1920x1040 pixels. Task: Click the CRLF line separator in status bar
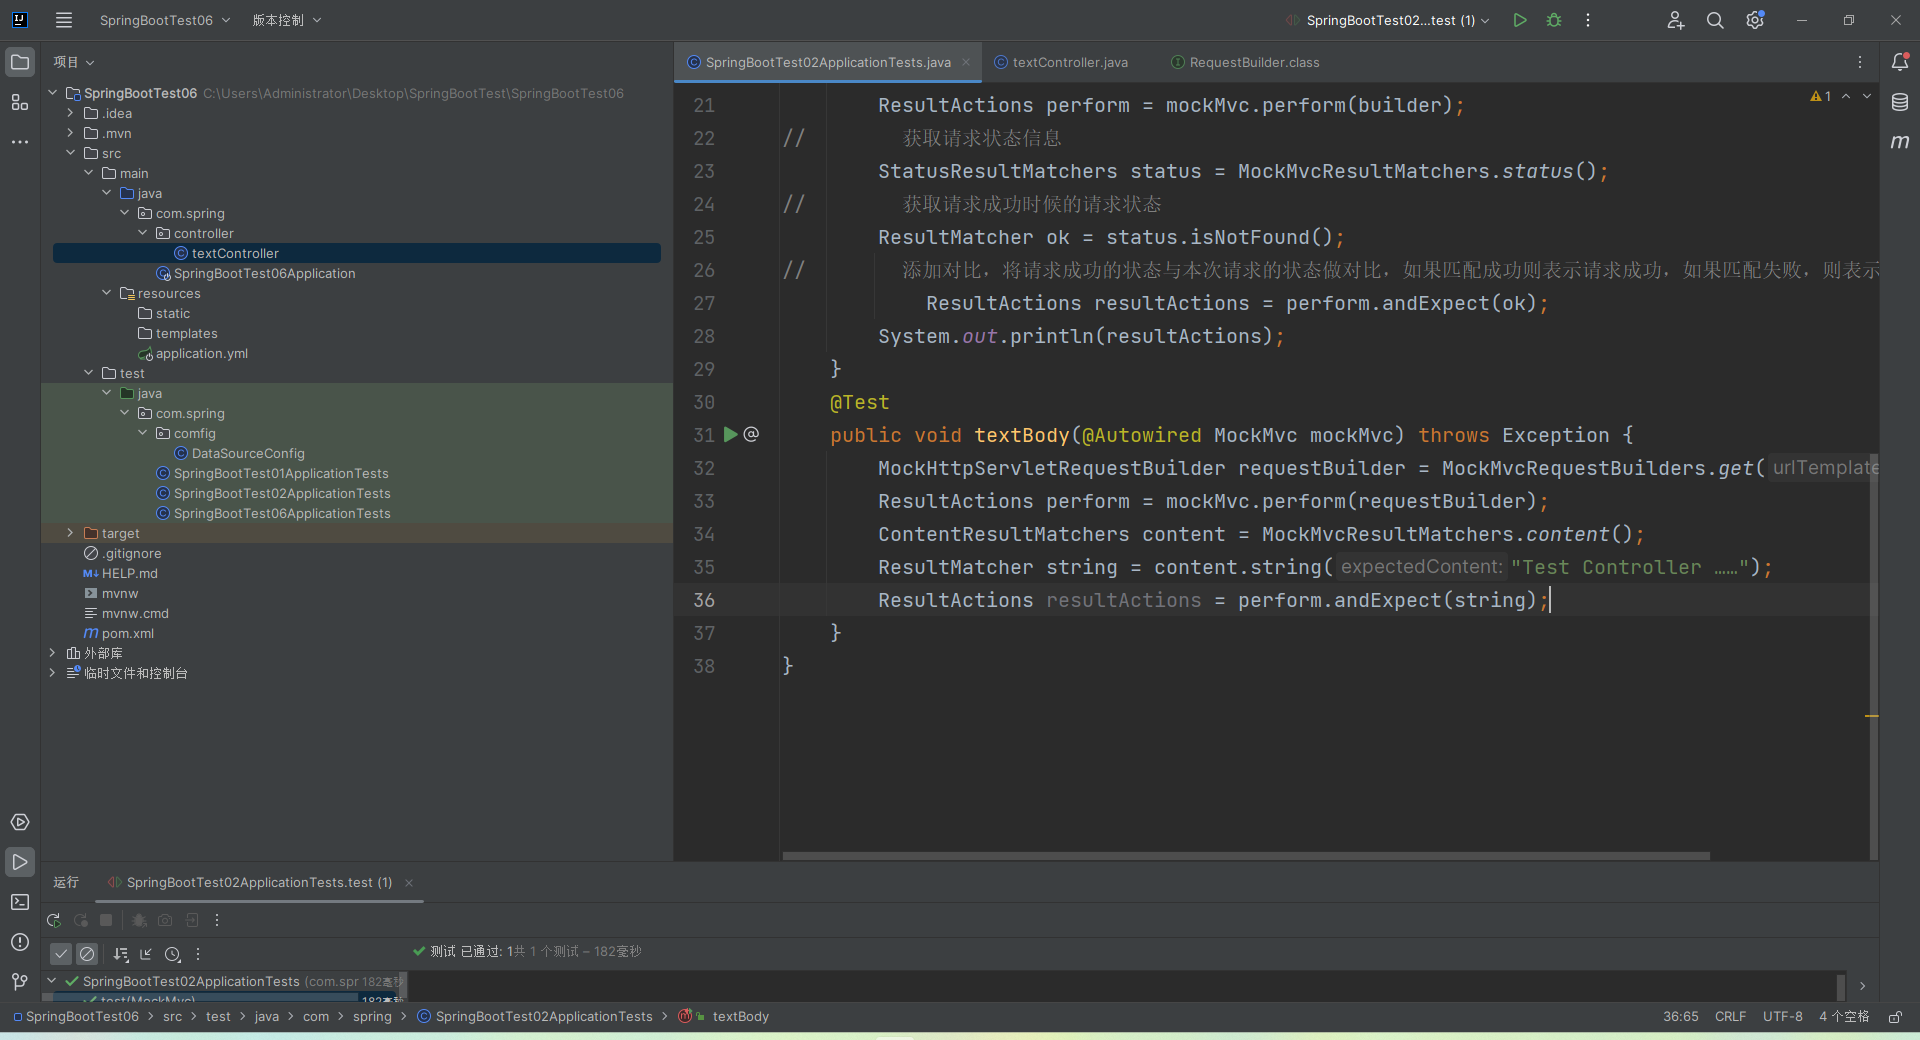[x=1730, y=1016]
